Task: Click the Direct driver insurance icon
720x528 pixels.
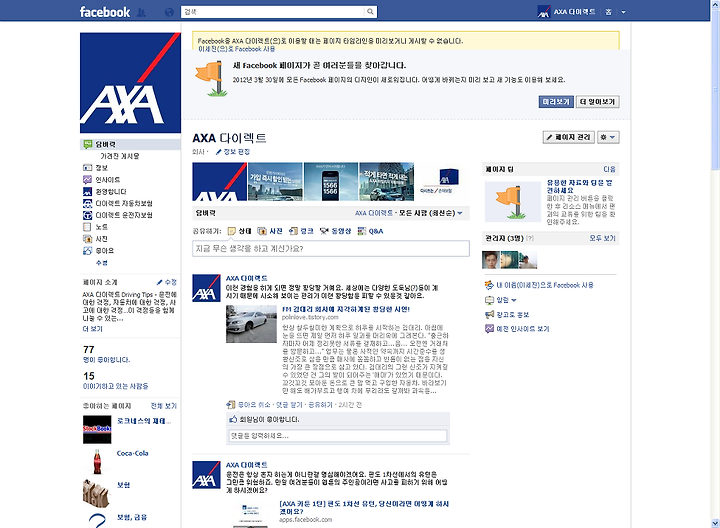Action: coord(87,215)
